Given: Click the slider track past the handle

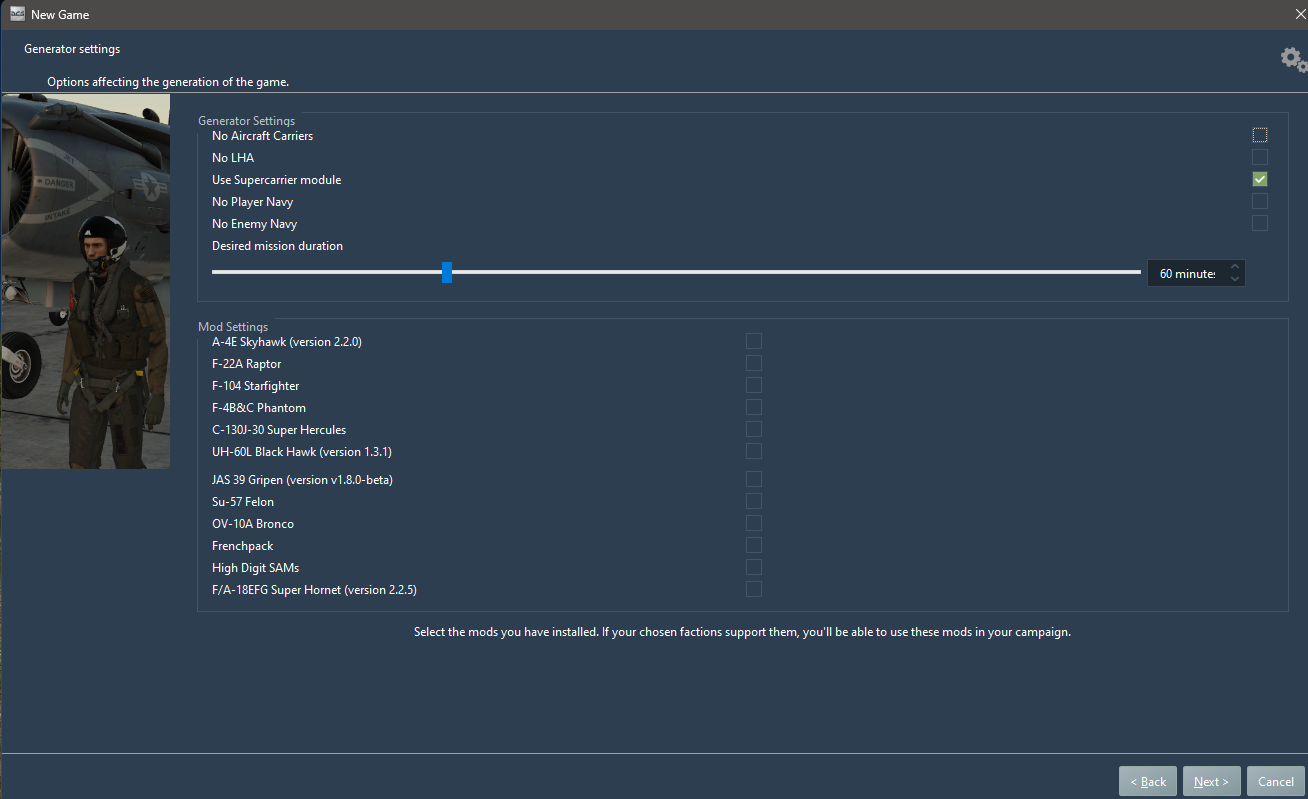Looking at the screenshot, I should [796, 272].
